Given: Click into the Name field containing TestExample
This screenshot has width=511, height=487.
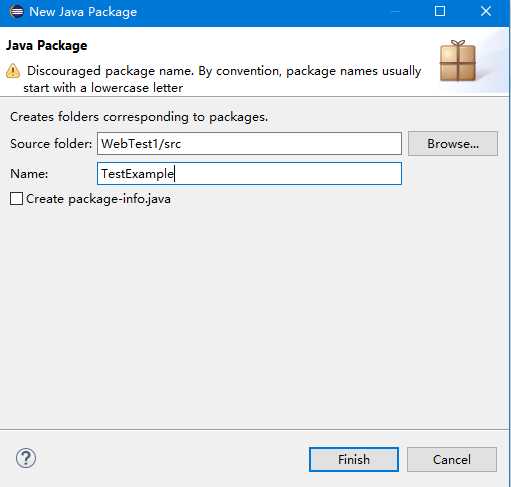Looking at the screenshot, I should (x=249, y=174).
